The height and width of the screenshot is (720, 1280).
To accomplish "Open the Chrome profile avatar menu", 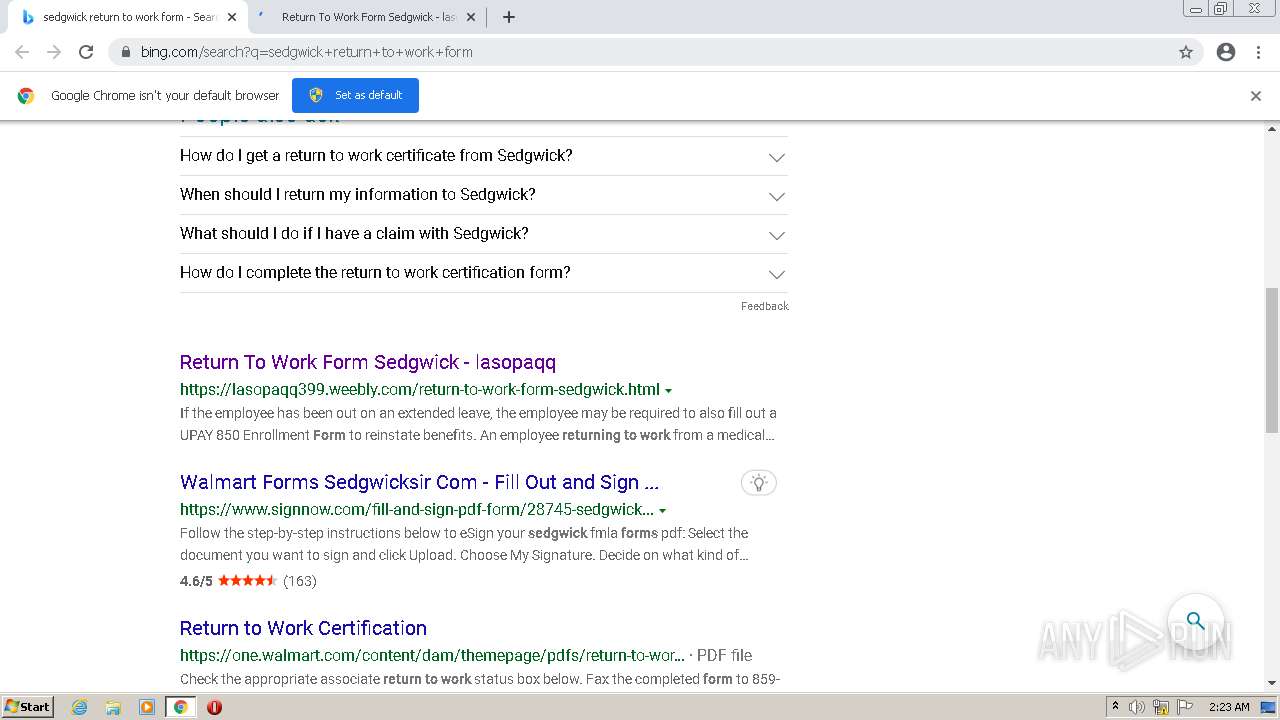I will click(x=1226, y=52).
